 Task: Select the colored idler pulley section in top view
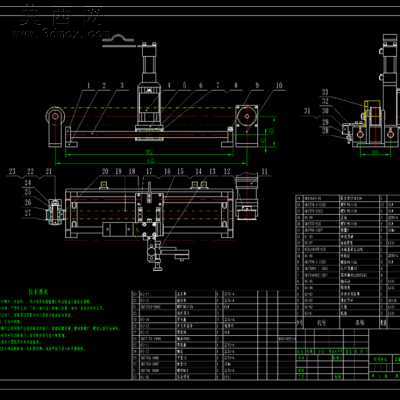pos(55,212)
